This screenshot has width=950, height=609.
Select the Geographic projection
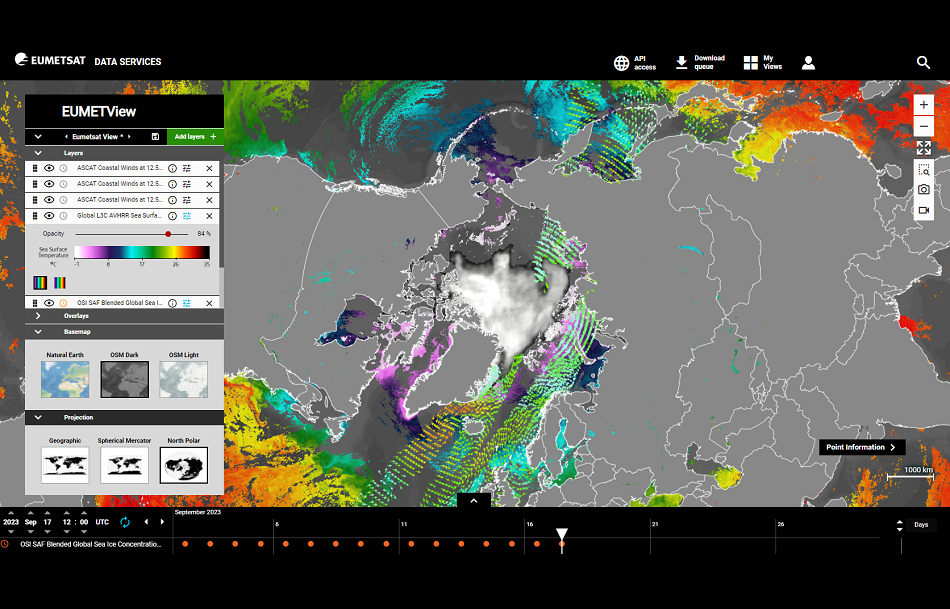point(65,465)
